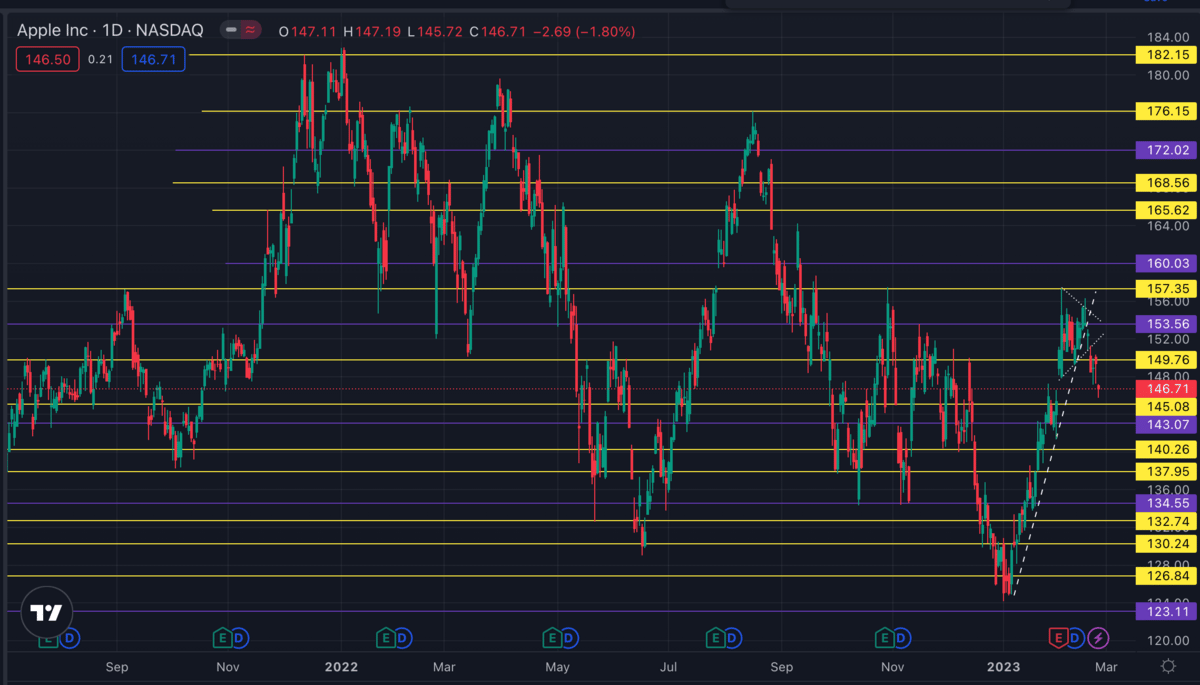The height and width of the screenshot is (685, 1200).
Task: Select the 126.84 price level label
Action: click(1167, 576)
